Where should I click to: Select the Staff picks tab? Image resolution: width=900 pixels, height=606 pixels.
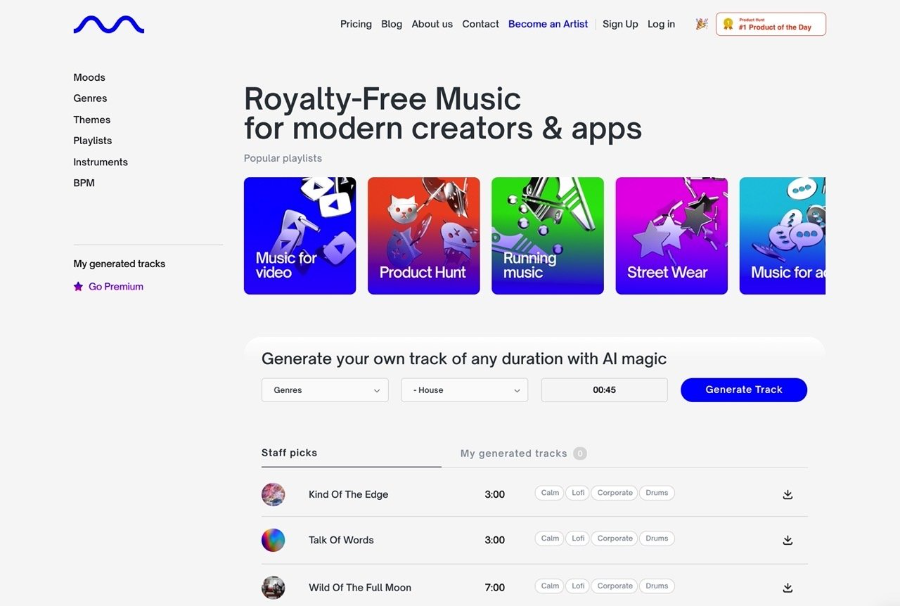[289, 453]
